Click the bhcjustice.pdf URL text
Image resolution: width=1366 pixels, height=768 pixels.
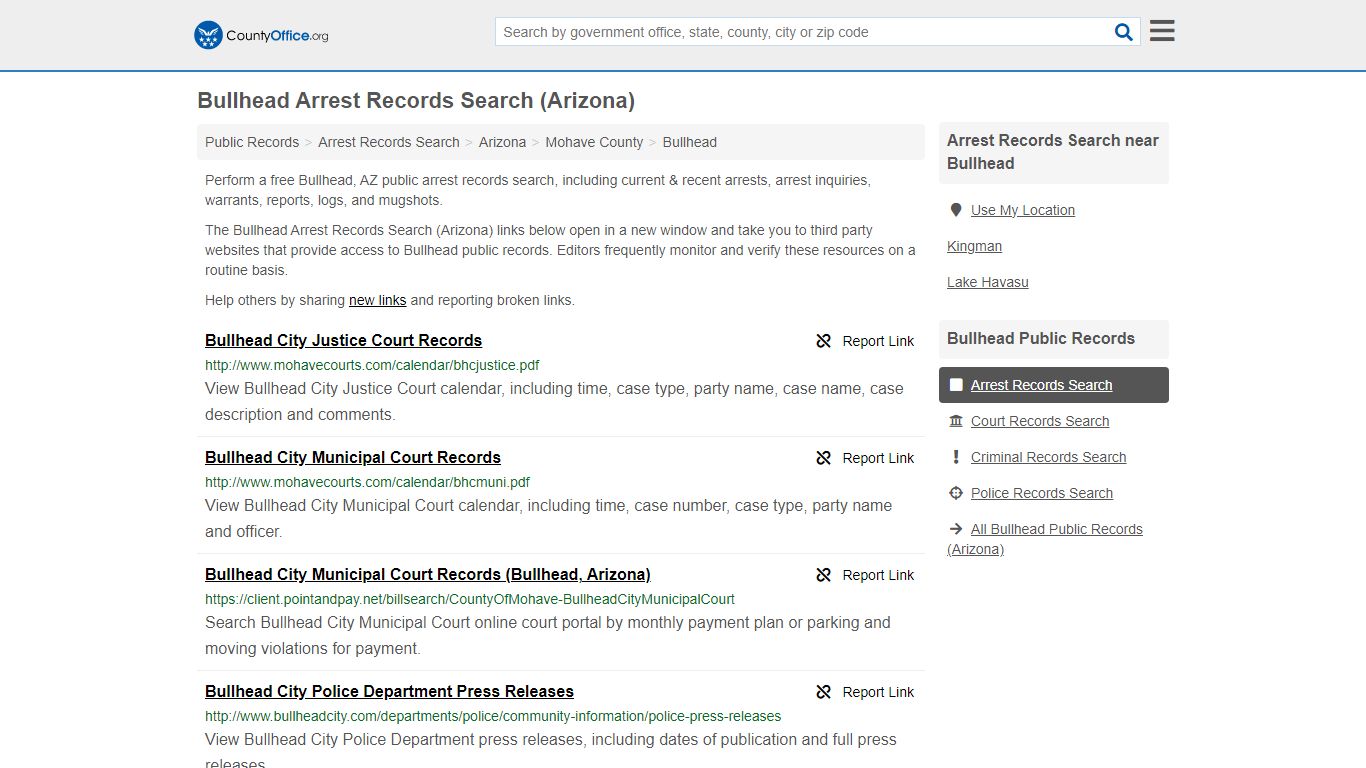click(x=372, y=365)
